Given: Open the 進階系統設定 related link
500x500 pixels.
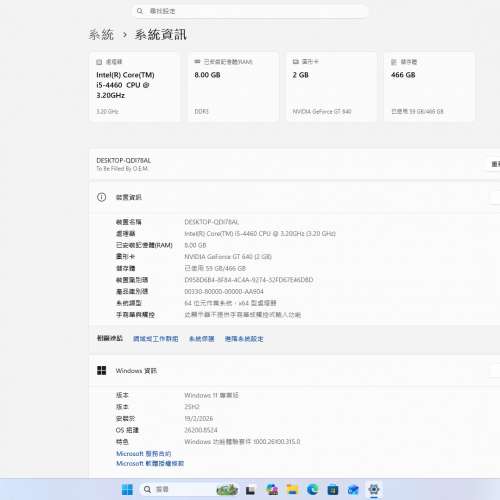Looking at the screenshot, I should pyautogui.click(x=244, y=339).
